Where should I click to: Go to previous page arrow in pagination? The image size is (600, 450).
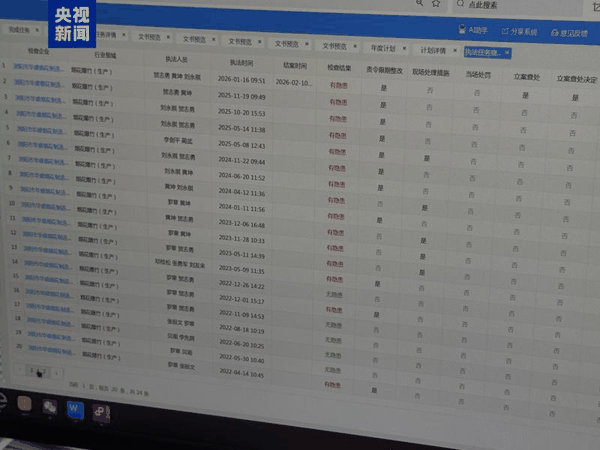[x=20, y=369]
